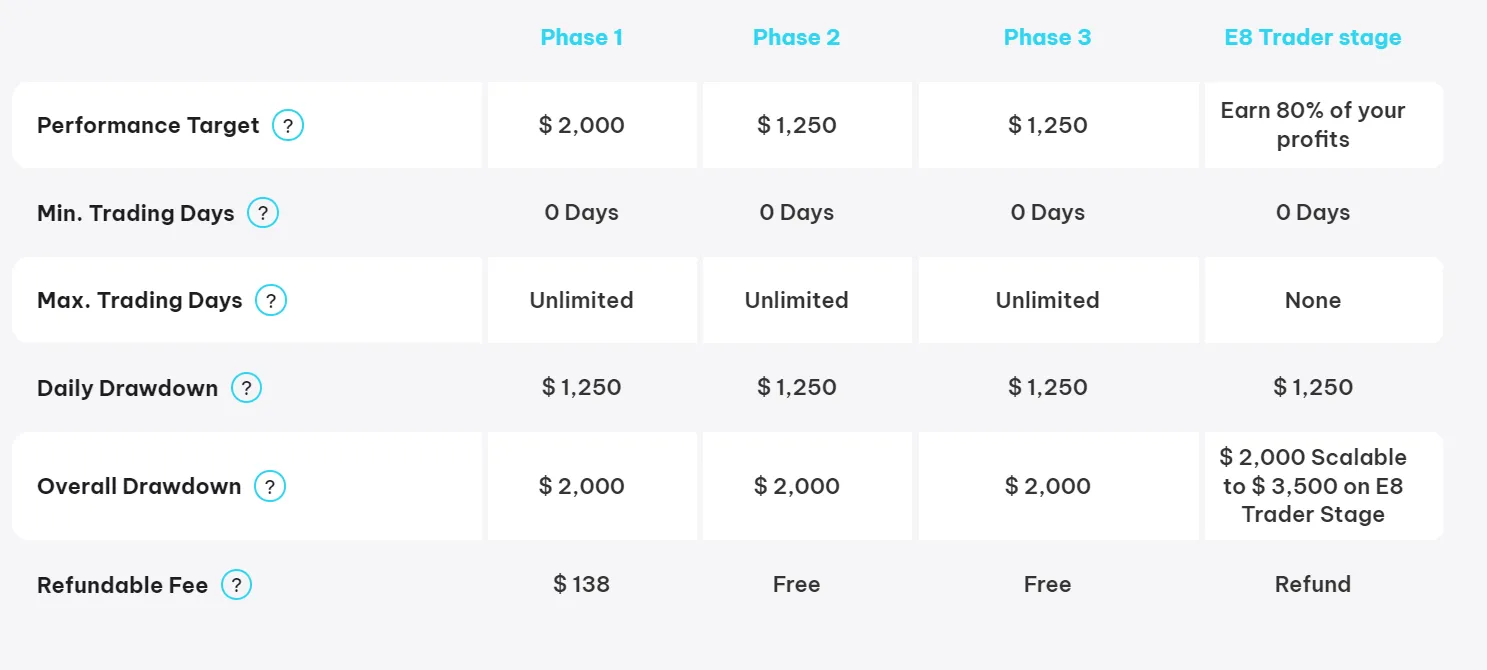Open the Min. Trading Days help tooltip
1487x670 pixels.
point(263,213)
